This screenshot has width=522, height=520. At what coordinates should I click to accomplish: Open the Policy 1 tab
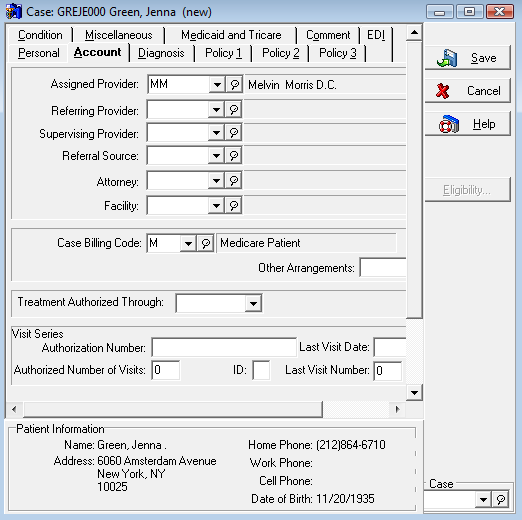point(223,53)
